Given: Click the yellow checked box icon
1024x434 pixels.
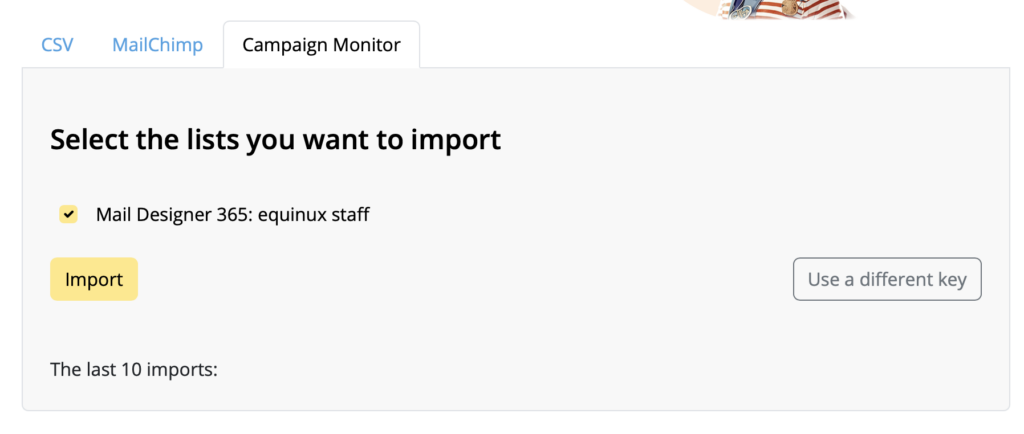Looking at the screenshot, I should click(x=69, y=214).
